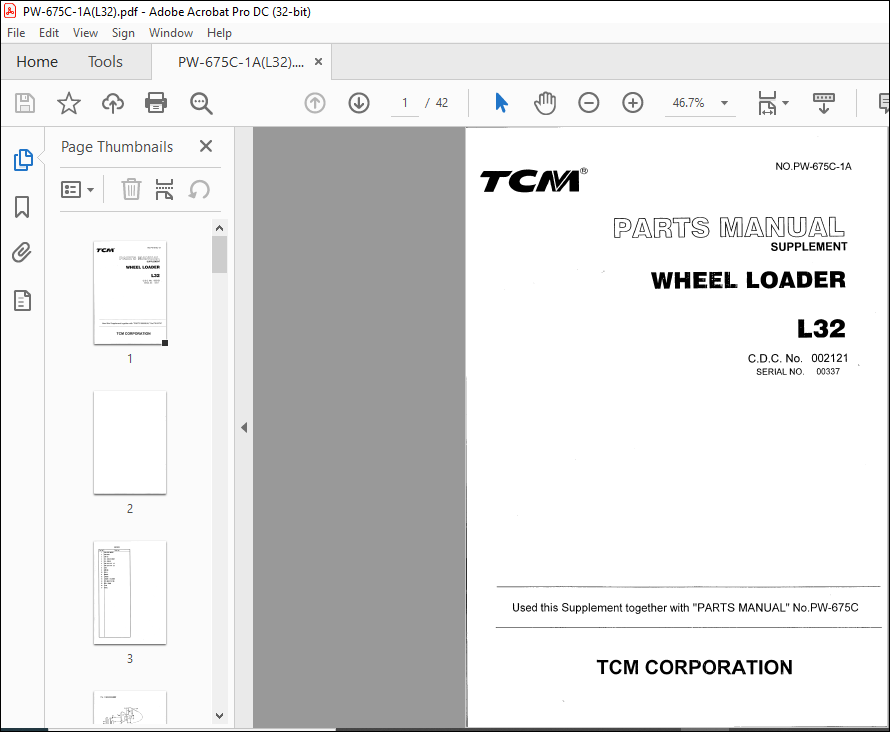
Task: Click the Print Pages icon in thumbnails
Action: 165,190
